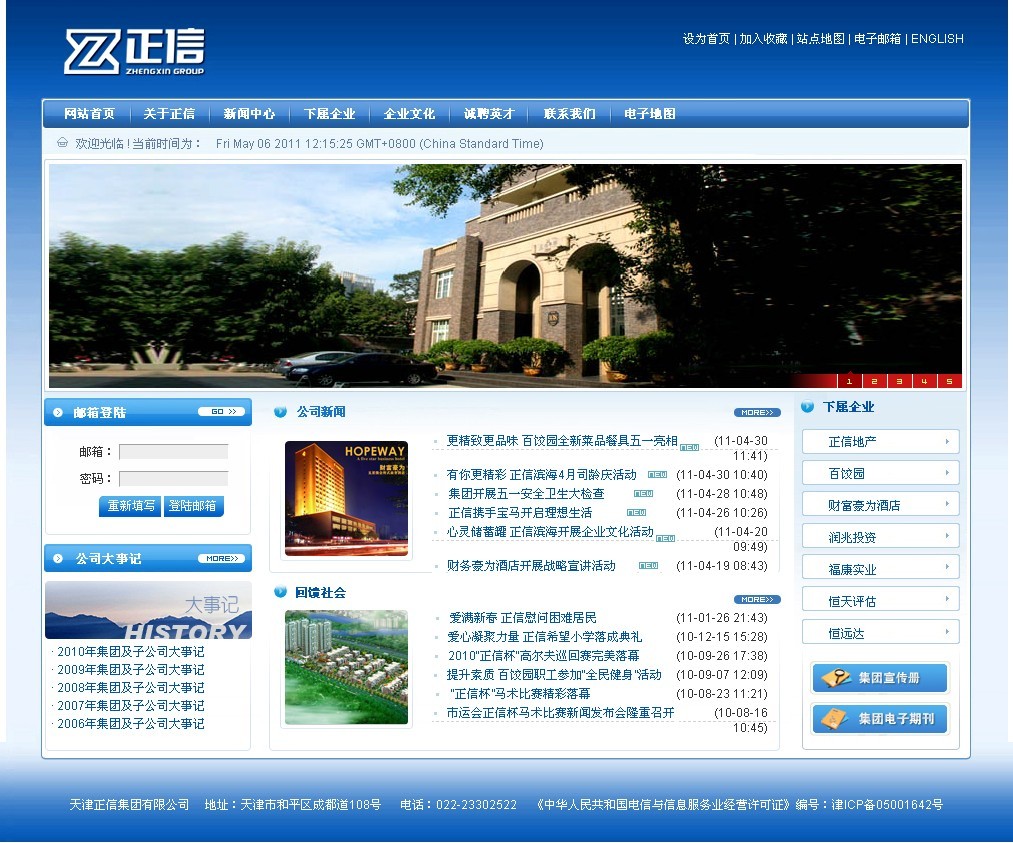
Task: Focus the 邮箱 input field
Action: [174, 452]
